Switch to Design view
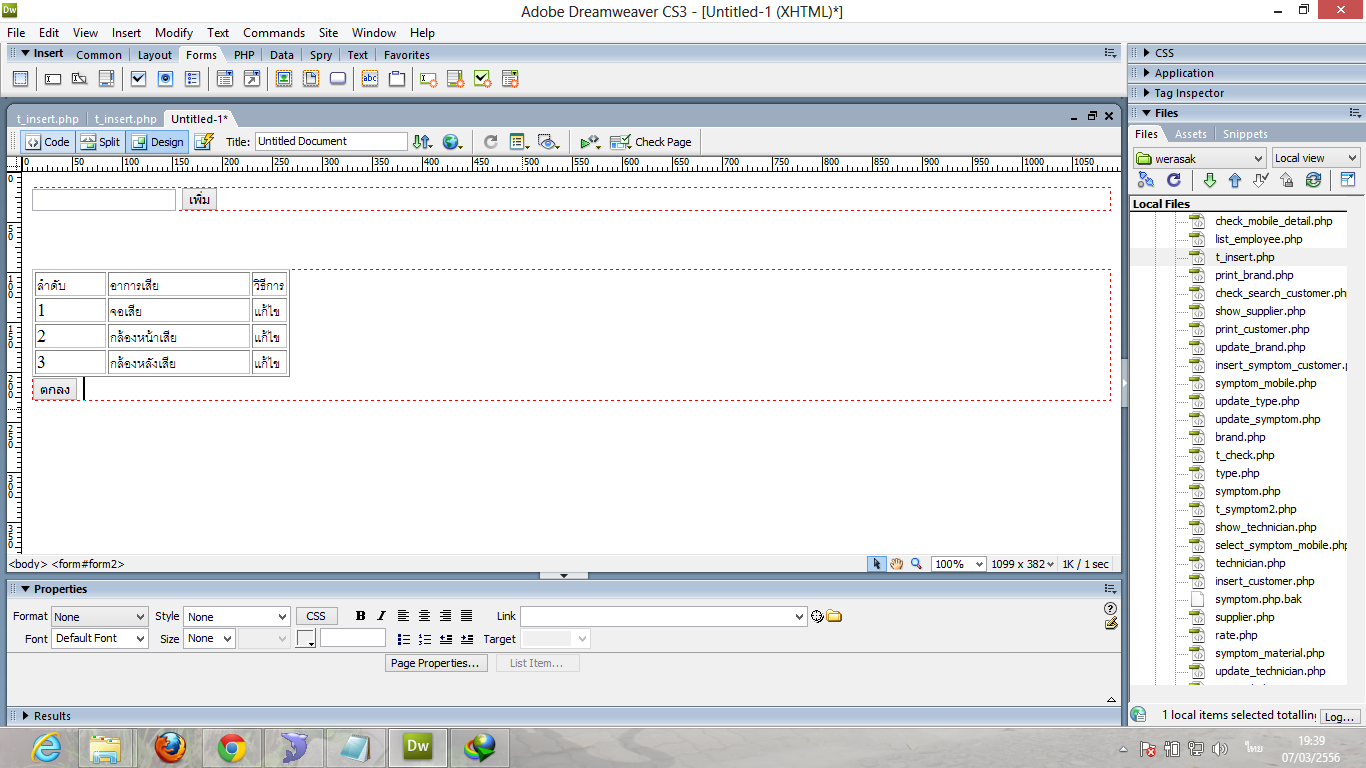Image resolution: width=1366 pixels, height=768 pixels. click(157, 142)
